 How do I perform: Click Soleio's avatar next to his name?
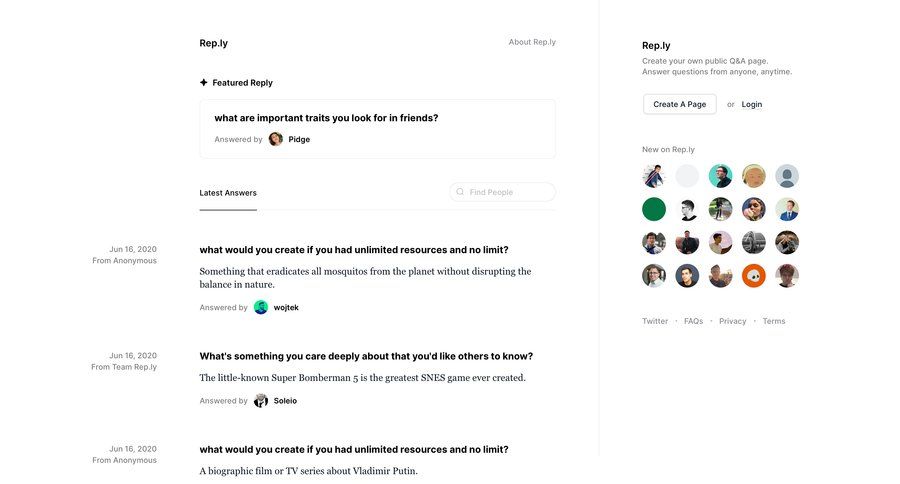[x=261, y=400]
